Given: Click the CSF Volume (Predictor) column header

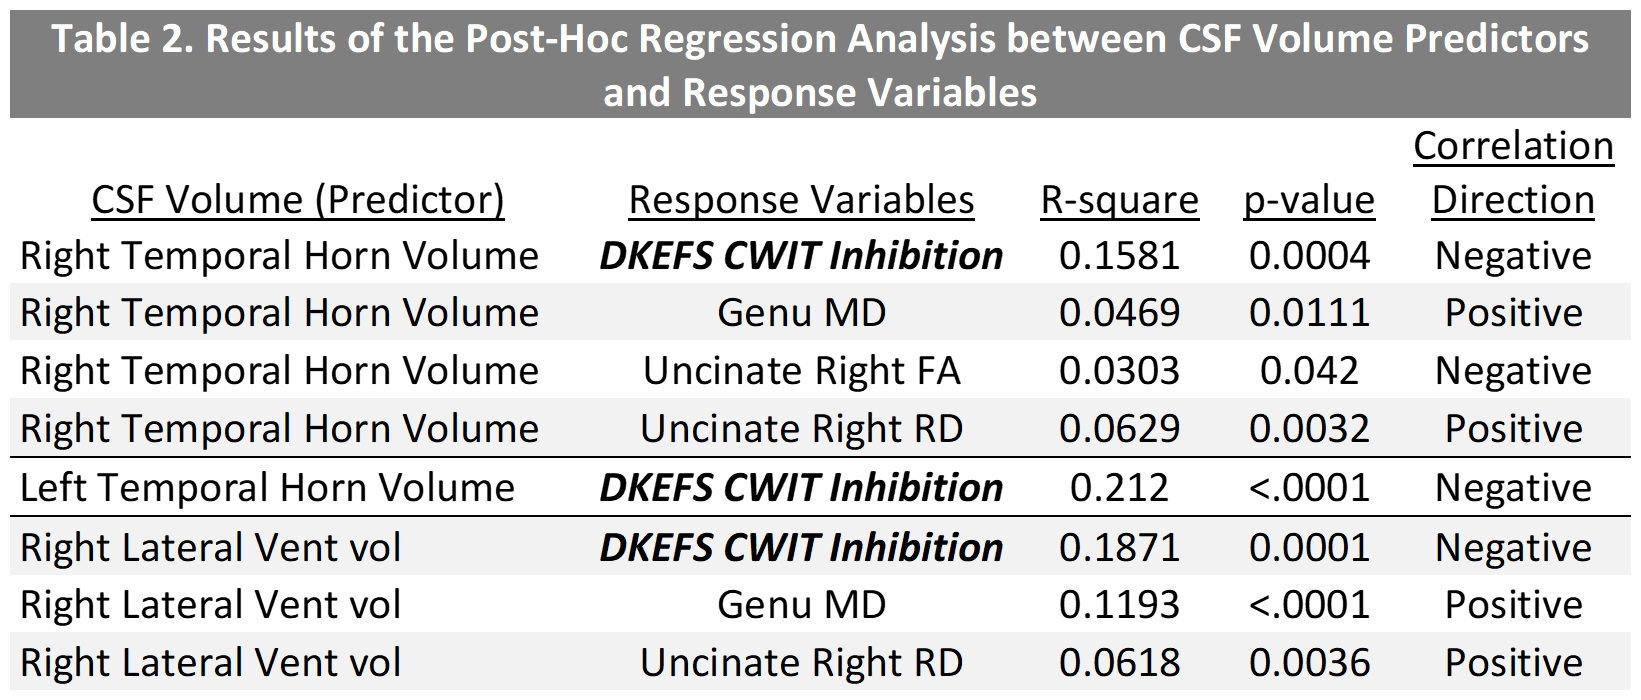Looking at the screenshot, I should click(297, 200).
